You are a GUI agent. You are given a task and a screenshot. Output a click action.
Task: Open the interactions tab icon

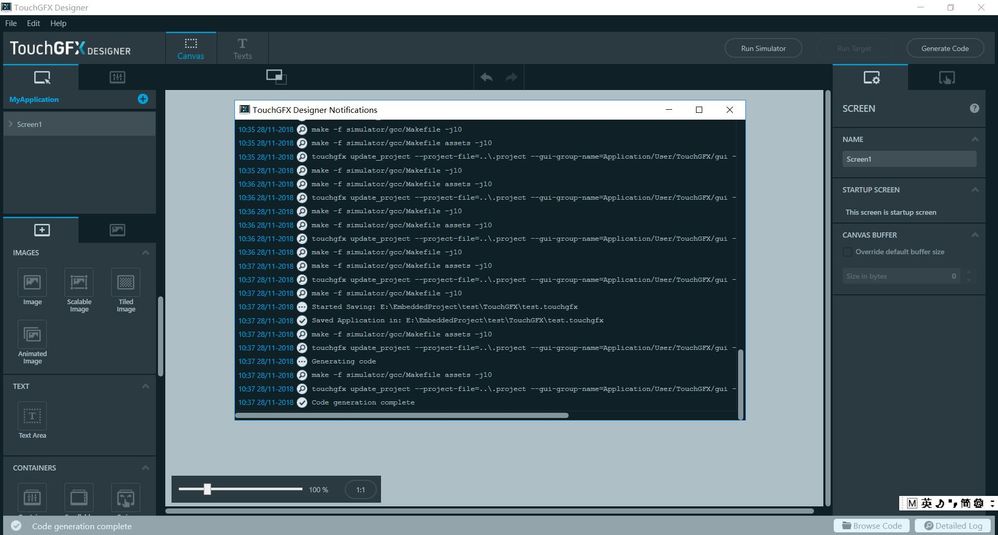click(x=946, y=77)
